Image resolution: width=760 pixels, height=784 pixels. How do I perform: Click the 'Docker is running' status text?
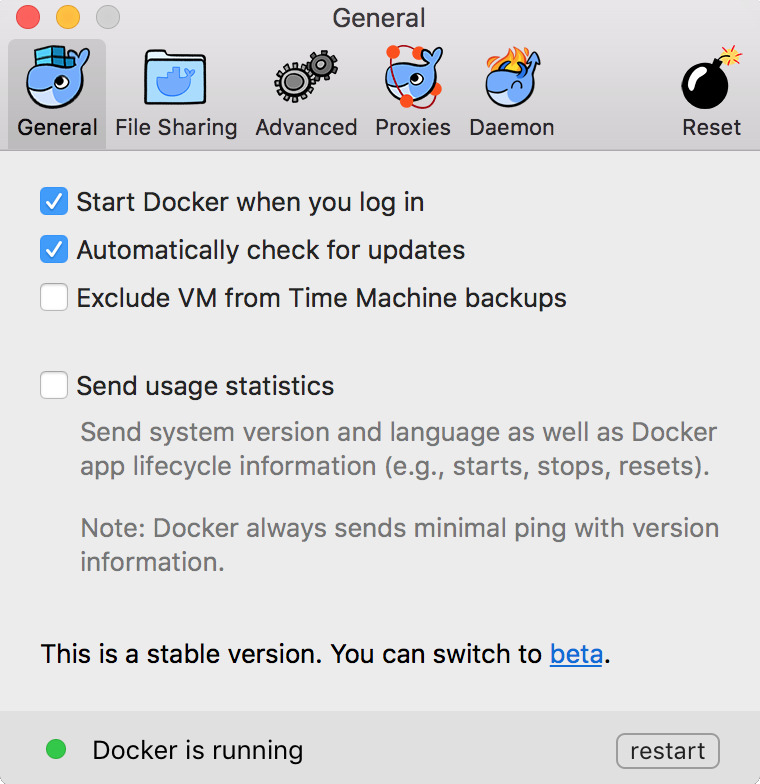point(198,750)
